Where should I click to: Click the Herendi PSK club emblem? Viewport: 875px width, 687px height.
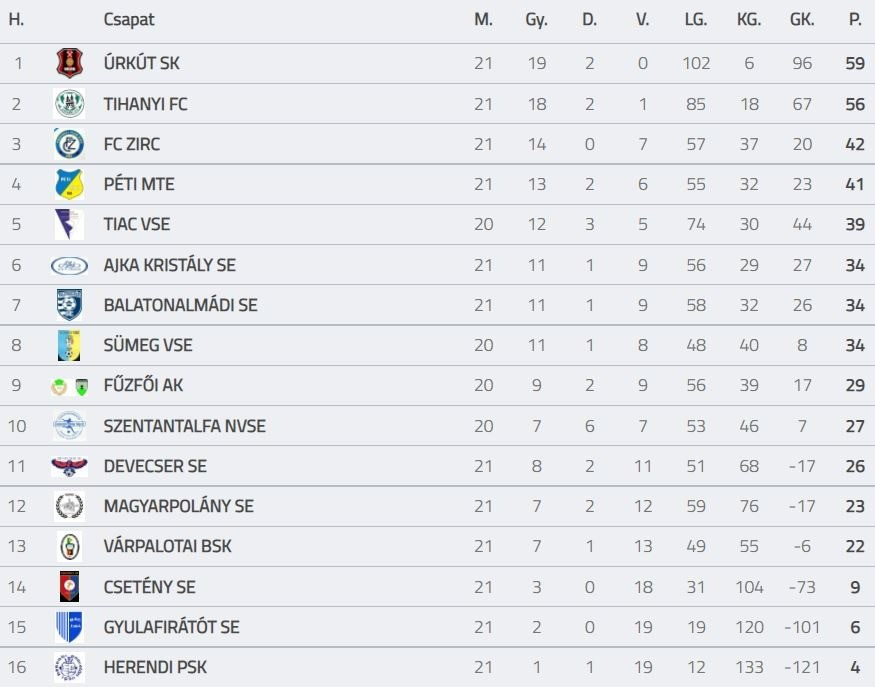pyautogui.click(x=69, y=667)
